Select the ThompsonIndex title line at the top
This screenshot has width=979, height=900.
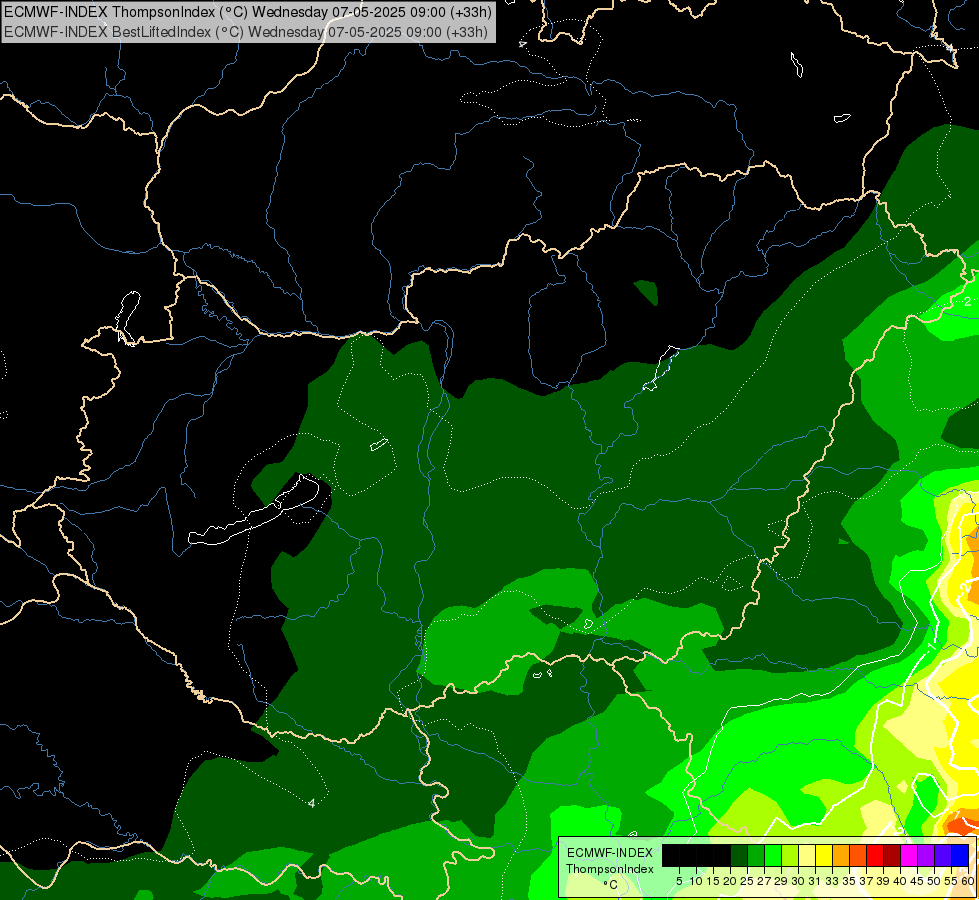coord(248,11)
